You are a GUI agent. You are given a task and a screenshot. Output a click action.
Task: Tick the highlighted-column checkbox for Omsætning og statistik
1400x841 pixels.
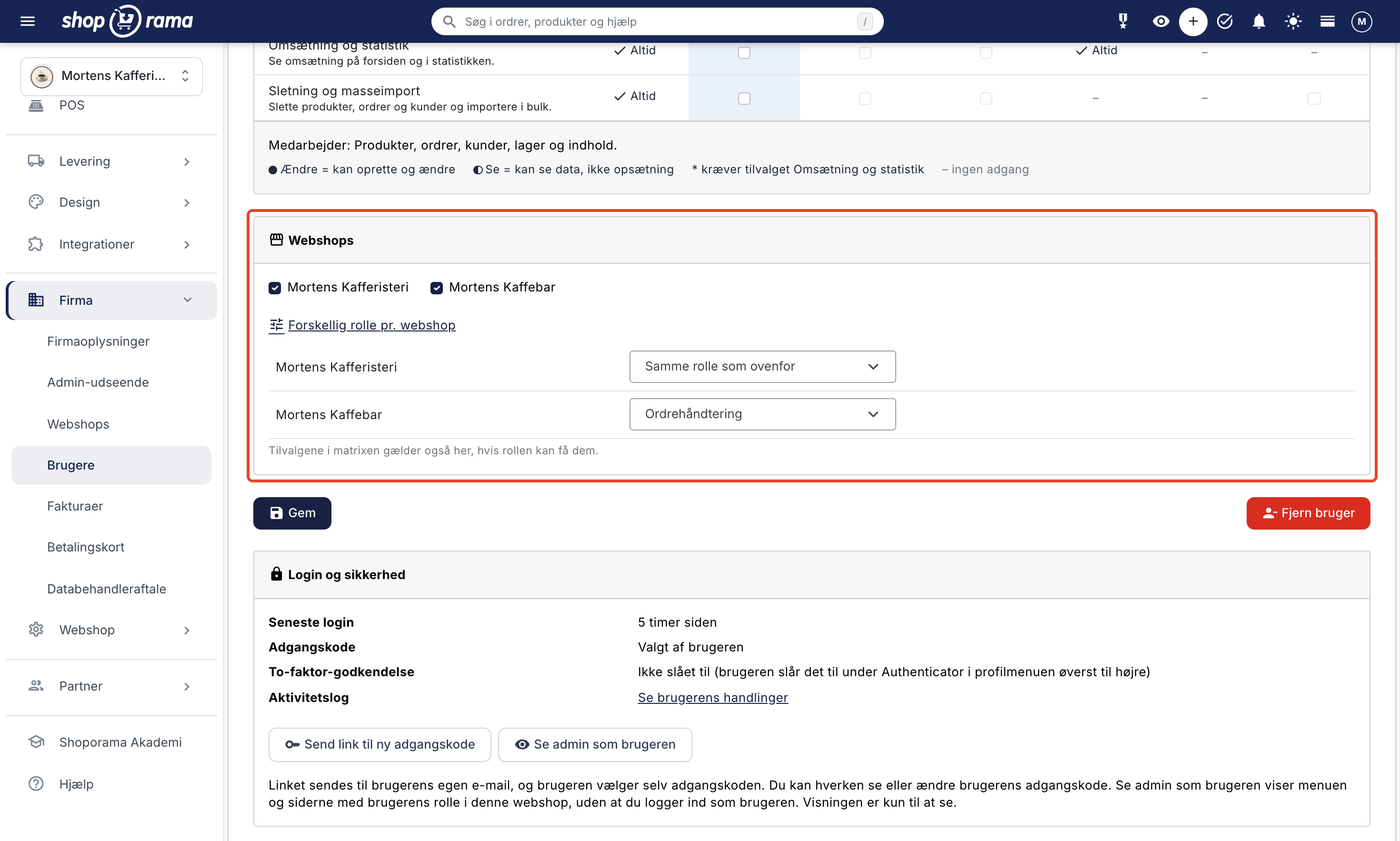(744, 52)
